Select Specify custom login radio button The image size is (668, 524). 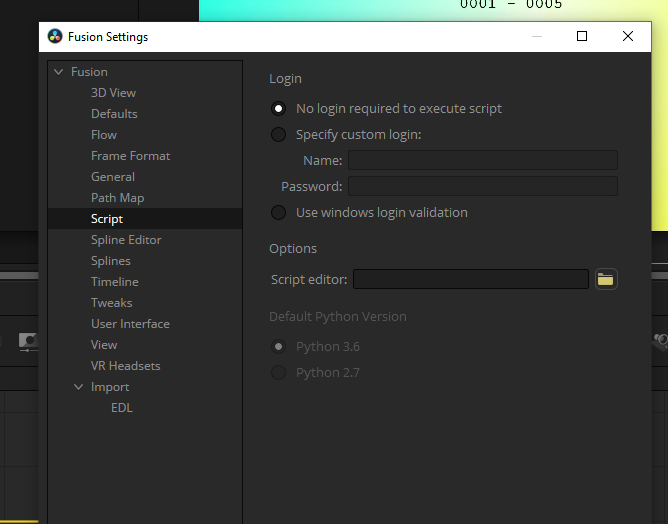point(279,135)
